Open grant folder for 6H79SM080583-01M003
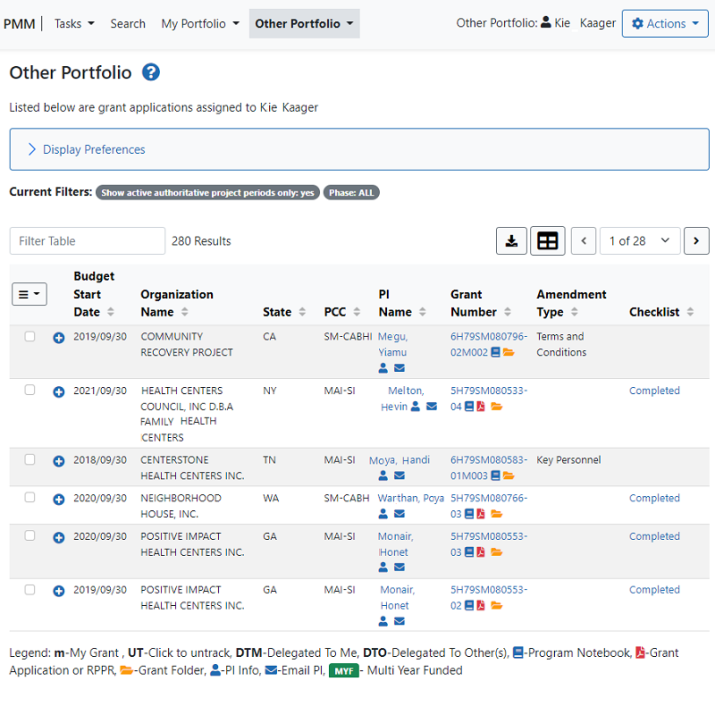 coord(508,476)
